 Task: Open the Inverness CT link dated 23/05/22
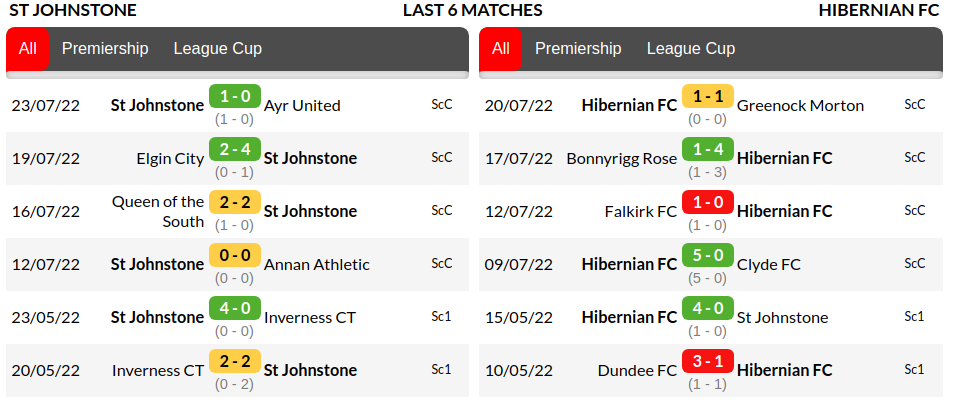(310, 318)
